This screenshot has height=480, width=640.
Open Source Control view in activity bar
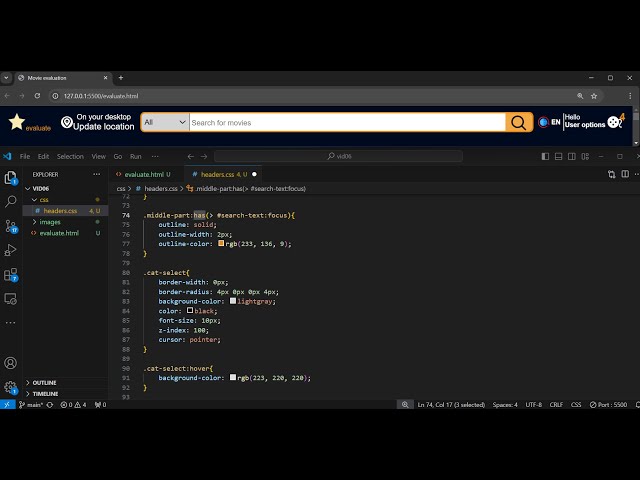point(11,226)
